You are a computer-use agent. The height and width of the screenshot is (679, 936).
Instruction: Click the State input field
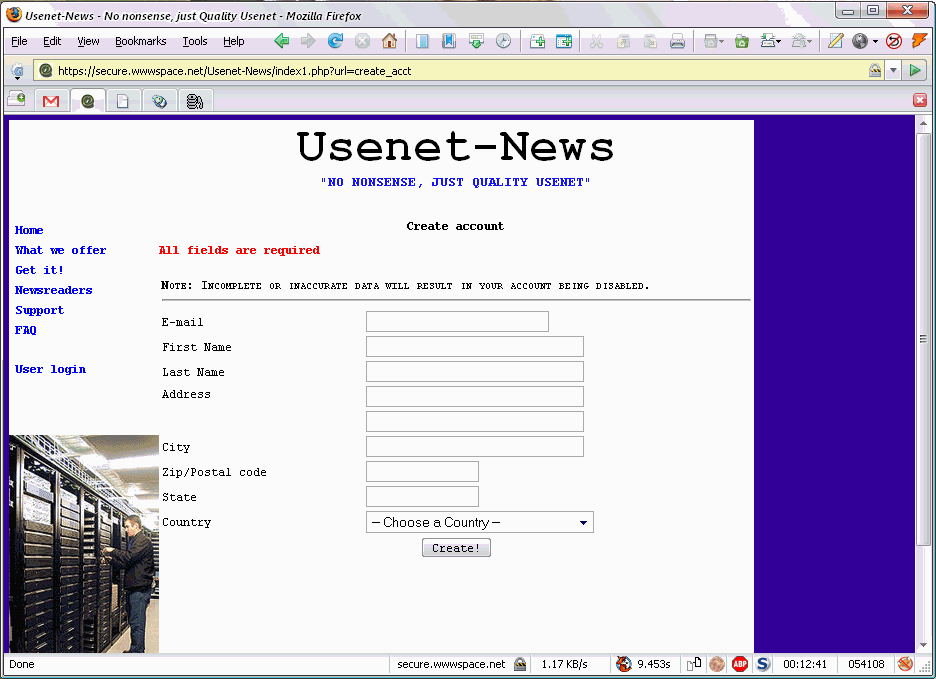(422, 497)
